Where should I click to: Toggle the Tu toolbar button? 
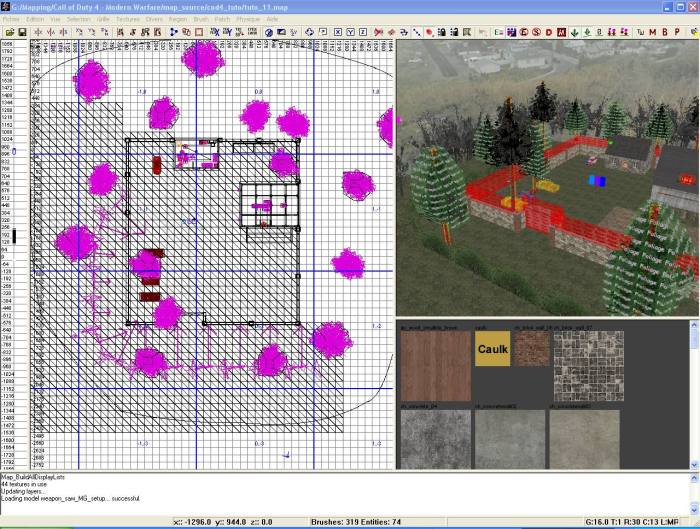[x=641, y=32]
